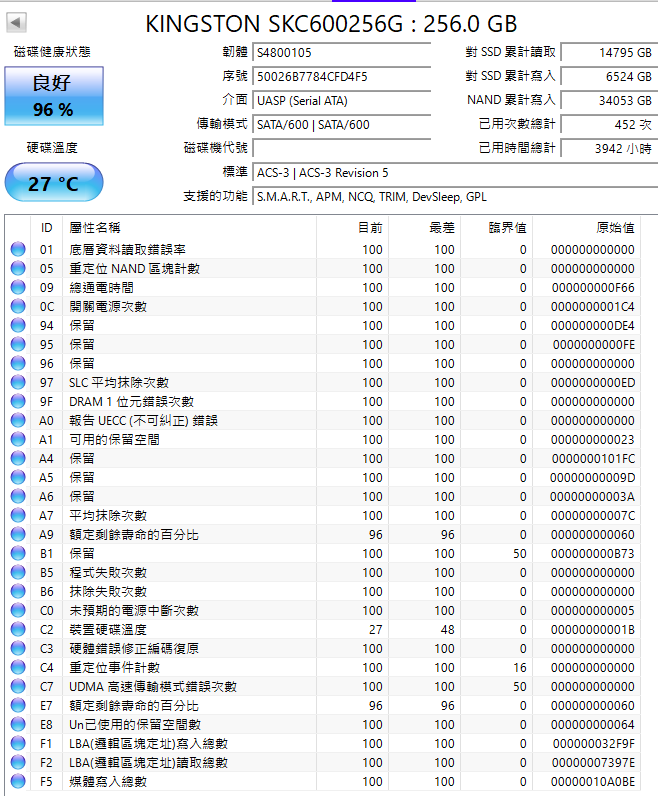Click the status orb for attribute 97
Image resolution: width=658 pixels, height=796 pixels.
coord(18,382)
